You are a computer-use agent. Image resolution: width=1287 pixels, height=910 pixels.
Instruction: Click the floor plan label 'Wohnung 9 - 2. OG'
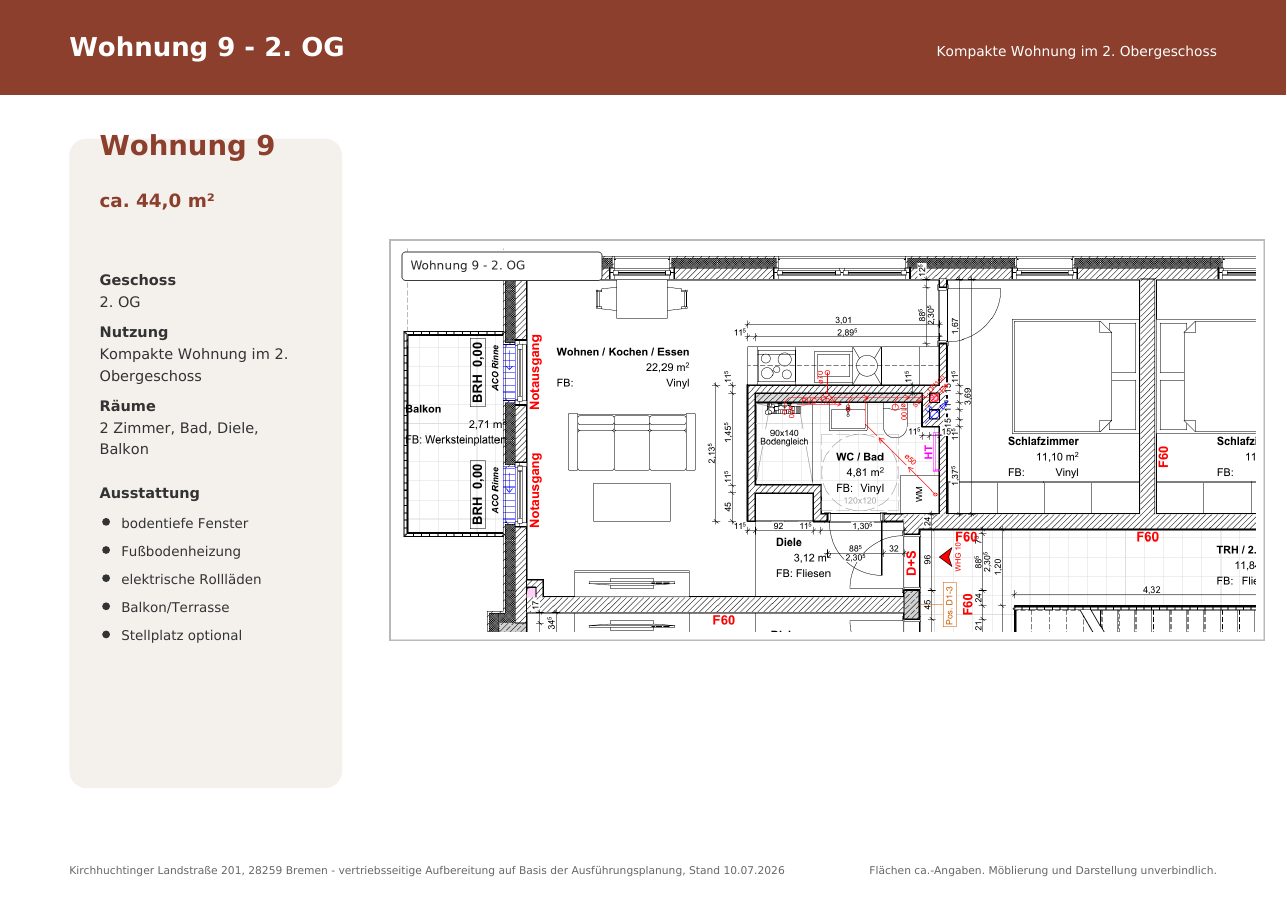467,266
